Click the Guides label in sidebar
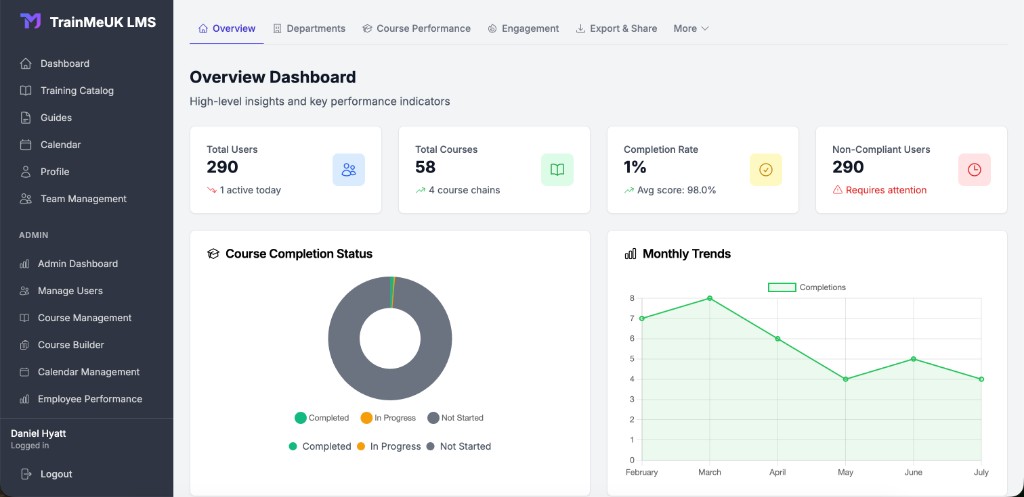Screen dimensions: 1024x497 [x=56, y=118]
